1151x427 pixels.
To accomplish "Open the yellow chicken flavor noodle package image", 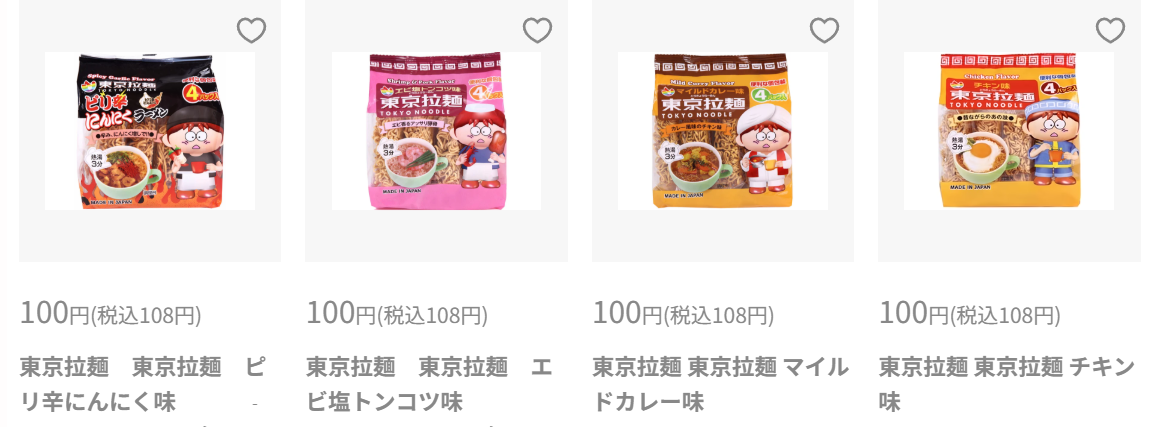I will 1009,131.
